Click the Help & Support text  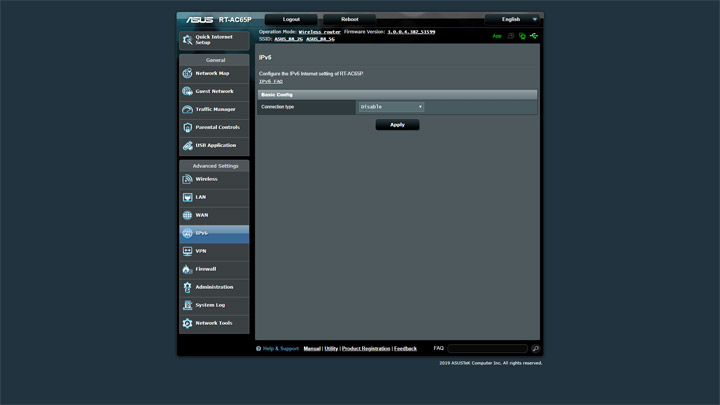[x=281, y=349]
